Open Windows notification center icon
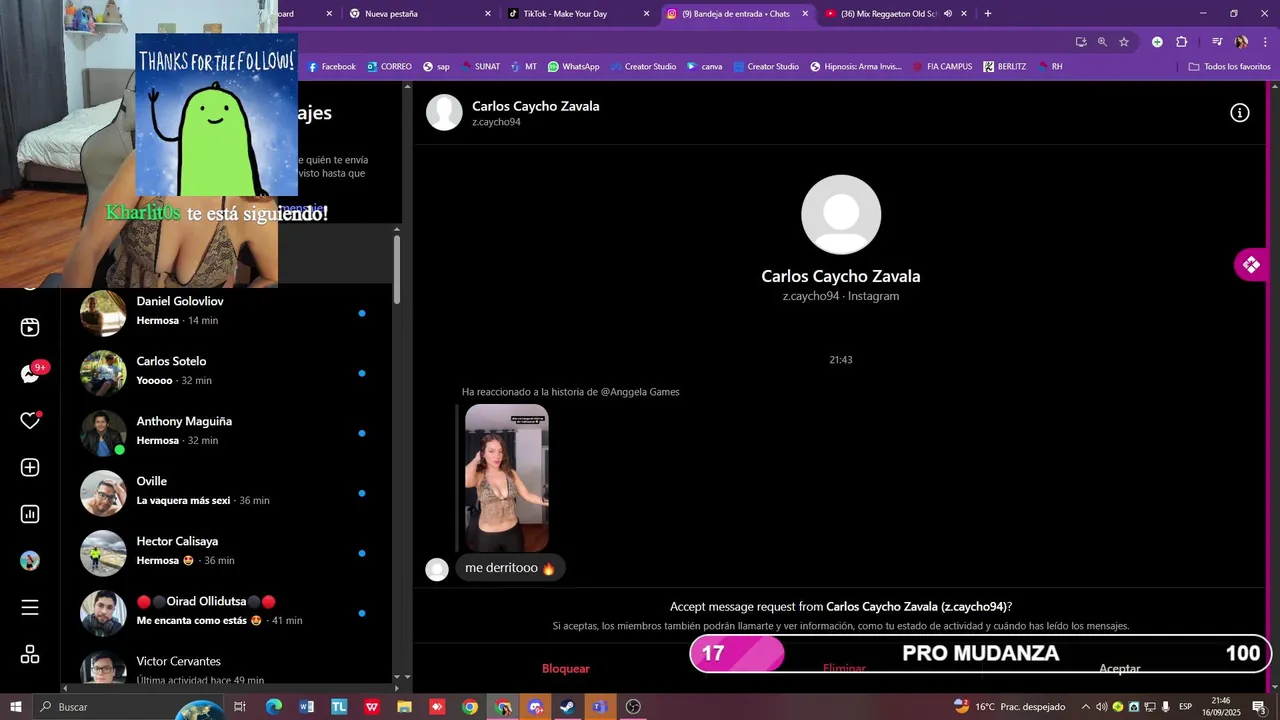Image resolution: width=1280 pixels, height=720 pixels. click(1259, 707)
